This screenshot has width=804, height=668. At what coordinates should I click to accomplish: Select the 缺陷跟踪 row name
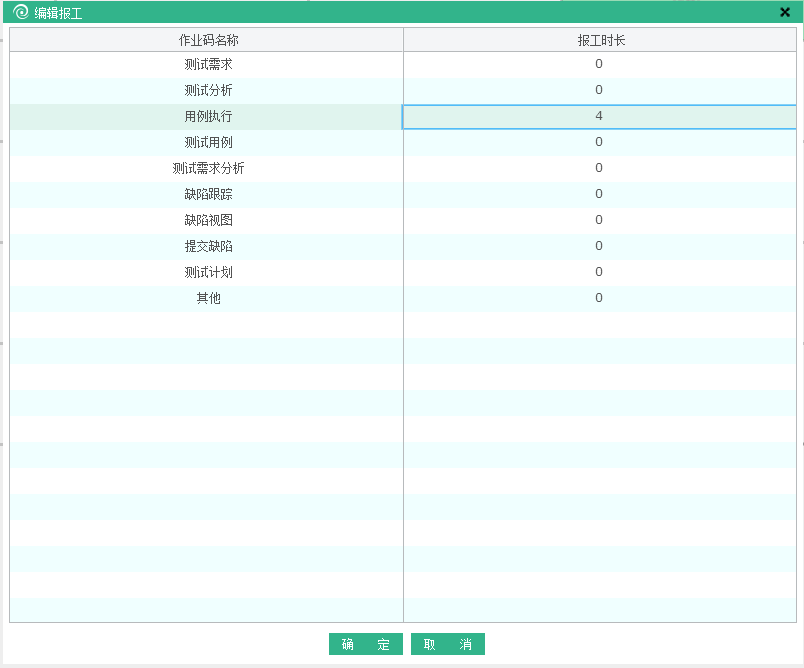point(208,194)
